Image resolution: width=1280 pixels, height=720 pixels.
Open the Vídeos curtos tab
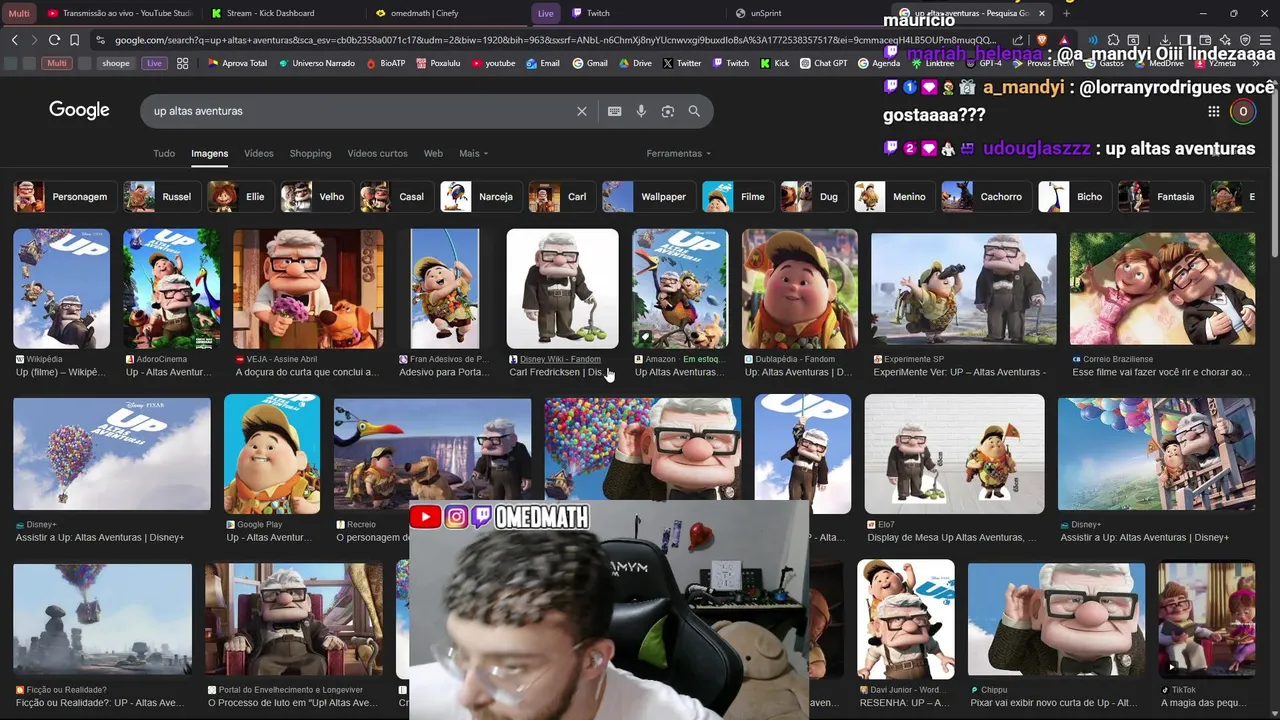pos(377,153)
